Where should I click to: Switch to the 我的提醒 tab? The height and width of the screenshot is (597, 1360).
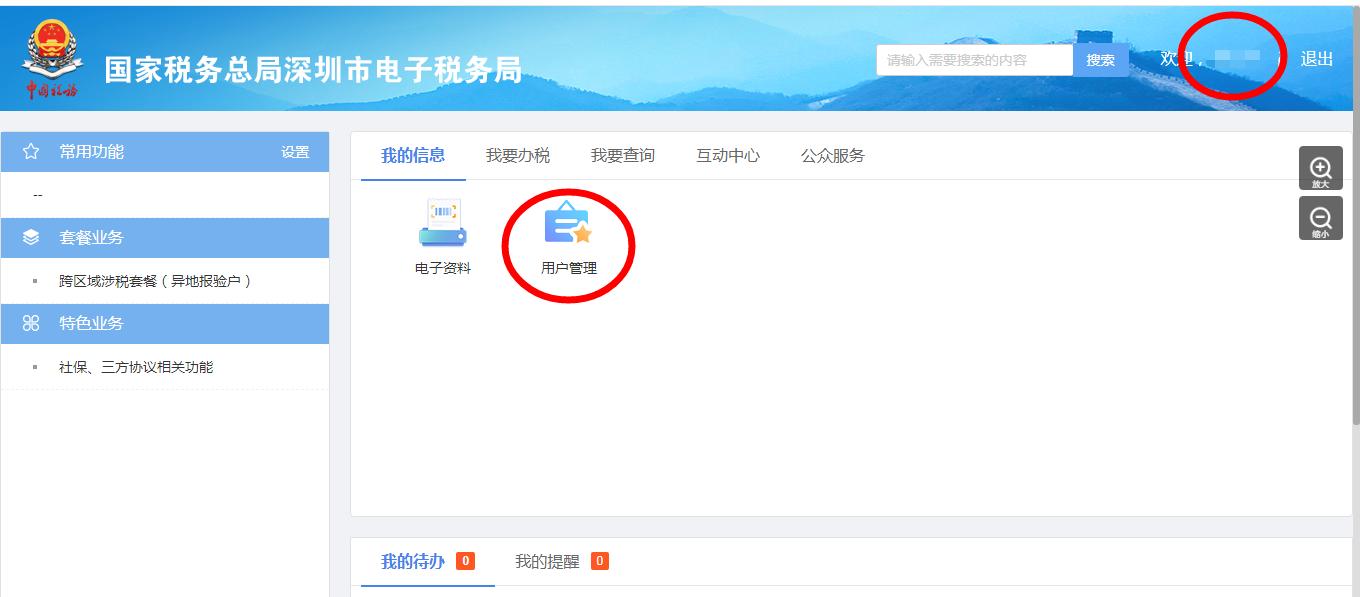pyautogui.click(x=548, y=561)
